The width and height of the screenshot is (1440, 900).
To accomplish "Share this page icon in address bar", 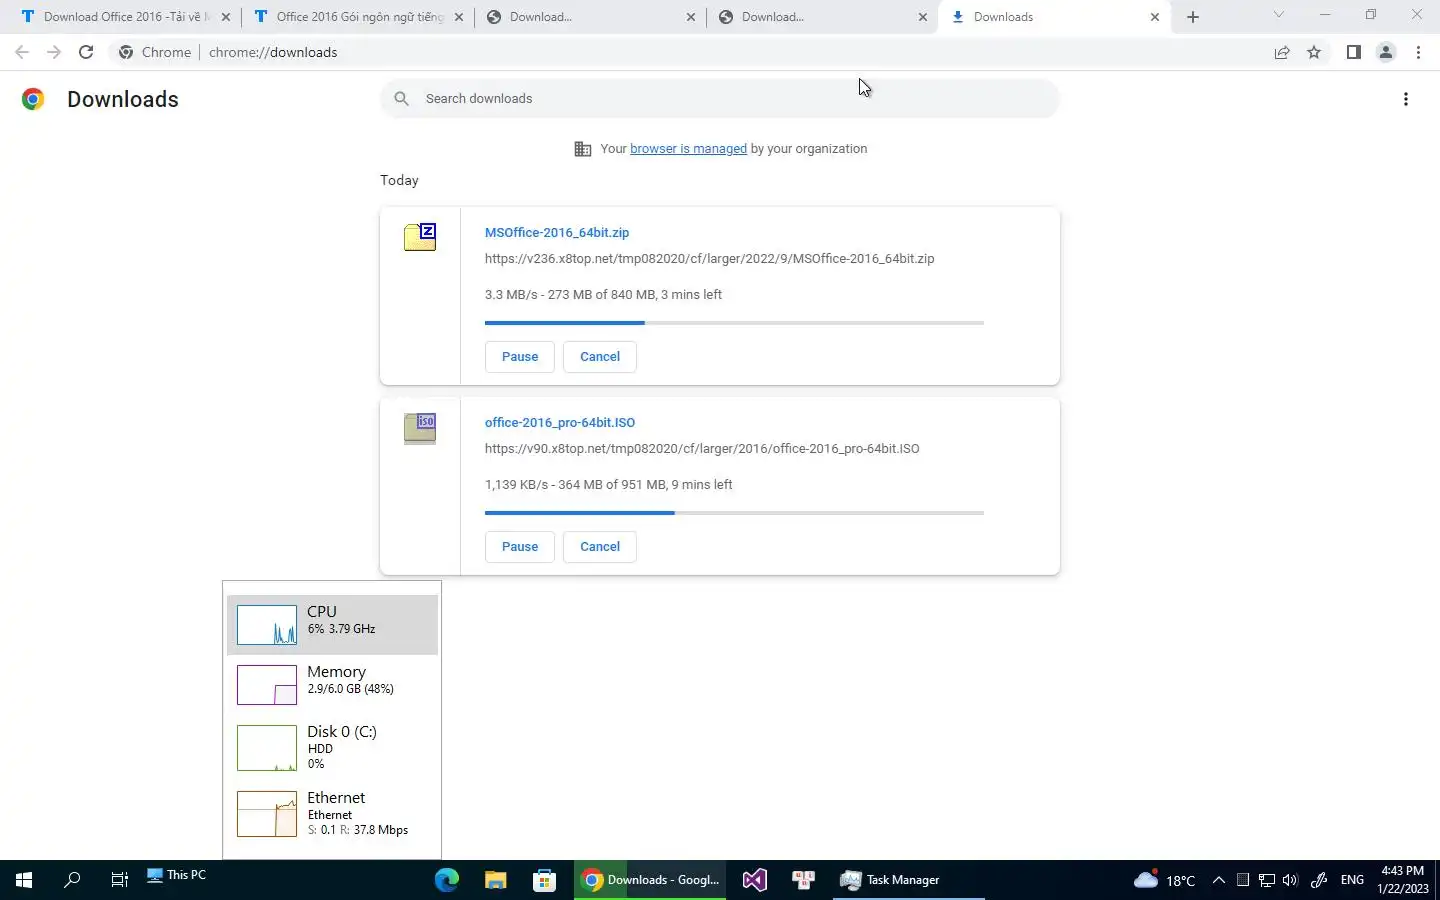I will tap(1282, 52).
